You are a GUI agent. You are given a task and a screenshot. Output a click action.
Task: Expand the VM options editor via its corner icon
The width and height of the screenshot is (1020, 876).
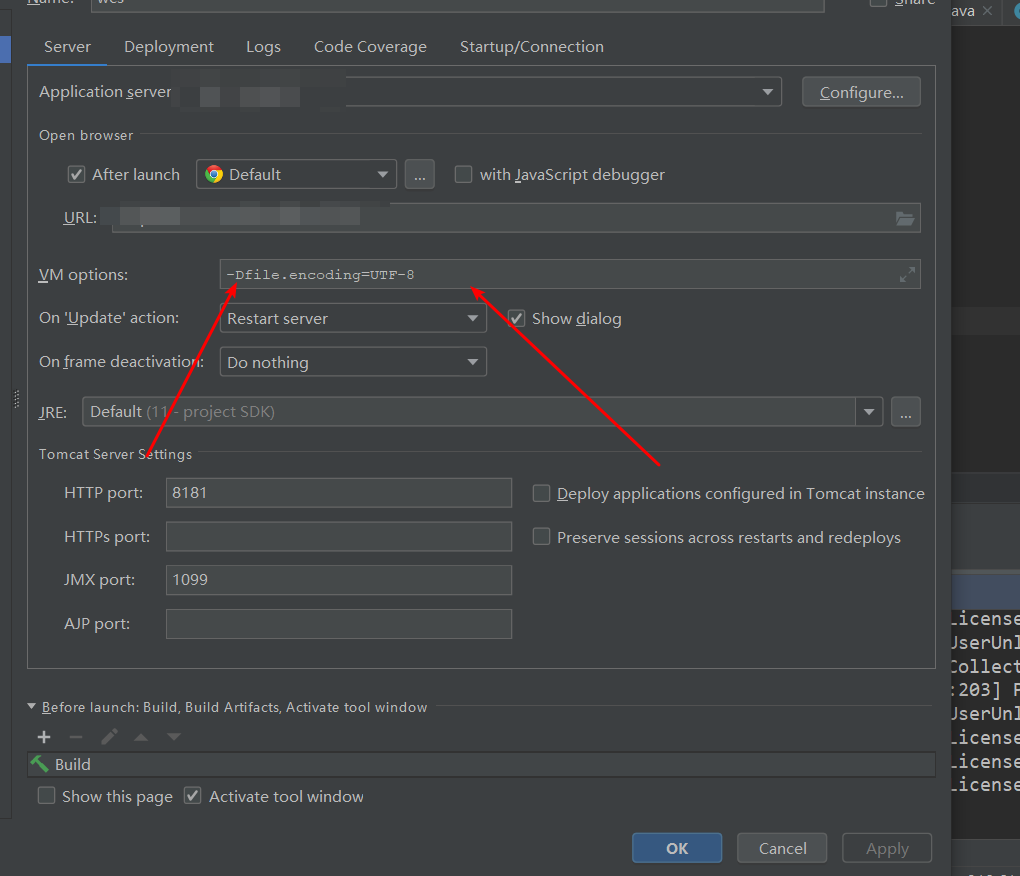coord(906,273)
